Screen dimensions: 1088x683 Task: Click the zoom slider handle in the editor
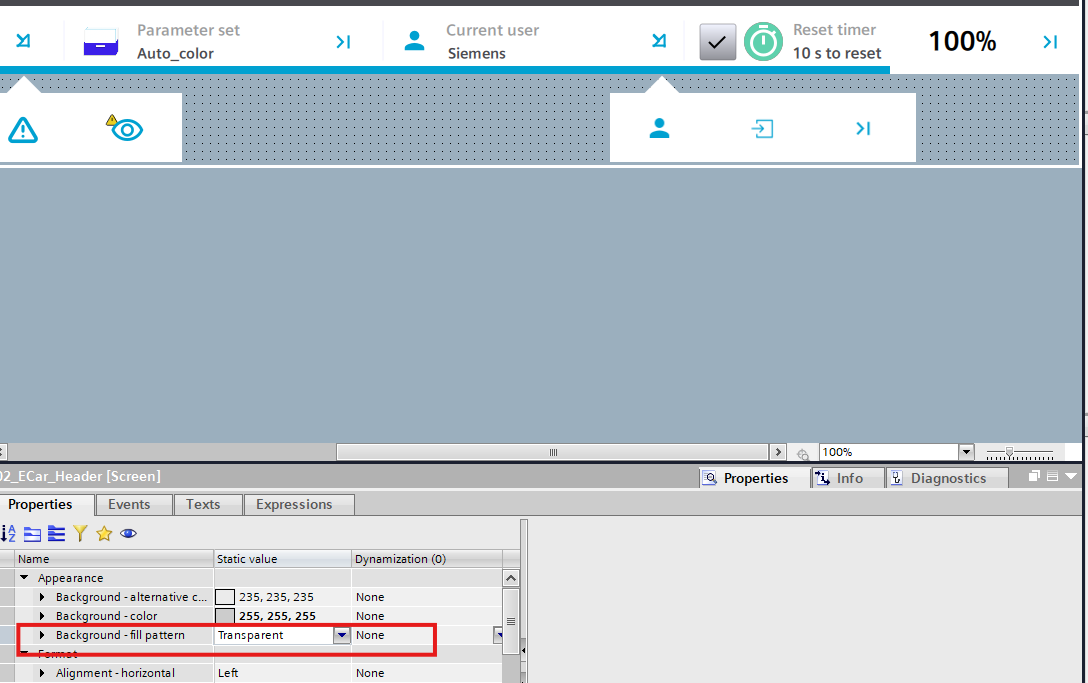coord(1010,453)
